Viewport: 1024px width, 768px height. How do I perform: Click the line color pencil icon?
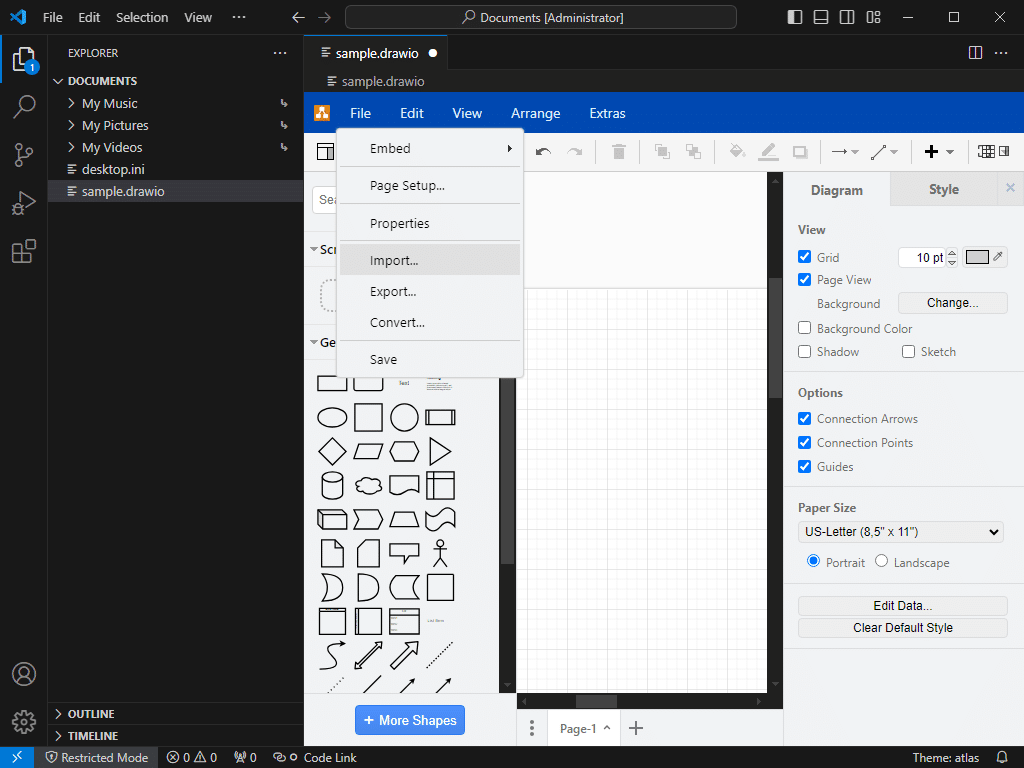(769, 152)
